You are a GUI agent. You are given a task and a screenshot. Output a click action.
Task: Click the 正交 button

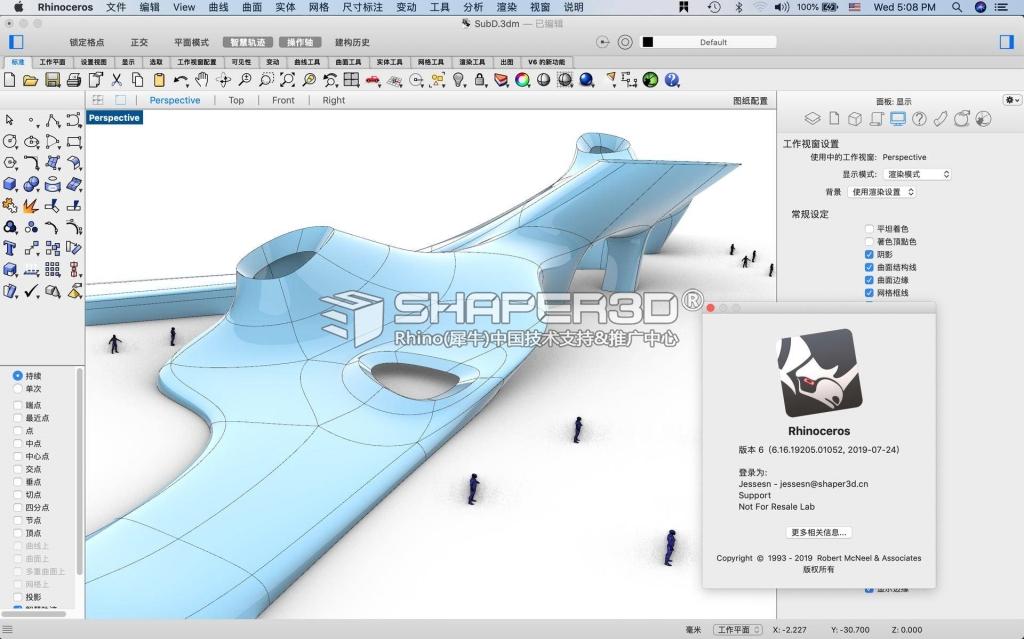tap(139, 42)
